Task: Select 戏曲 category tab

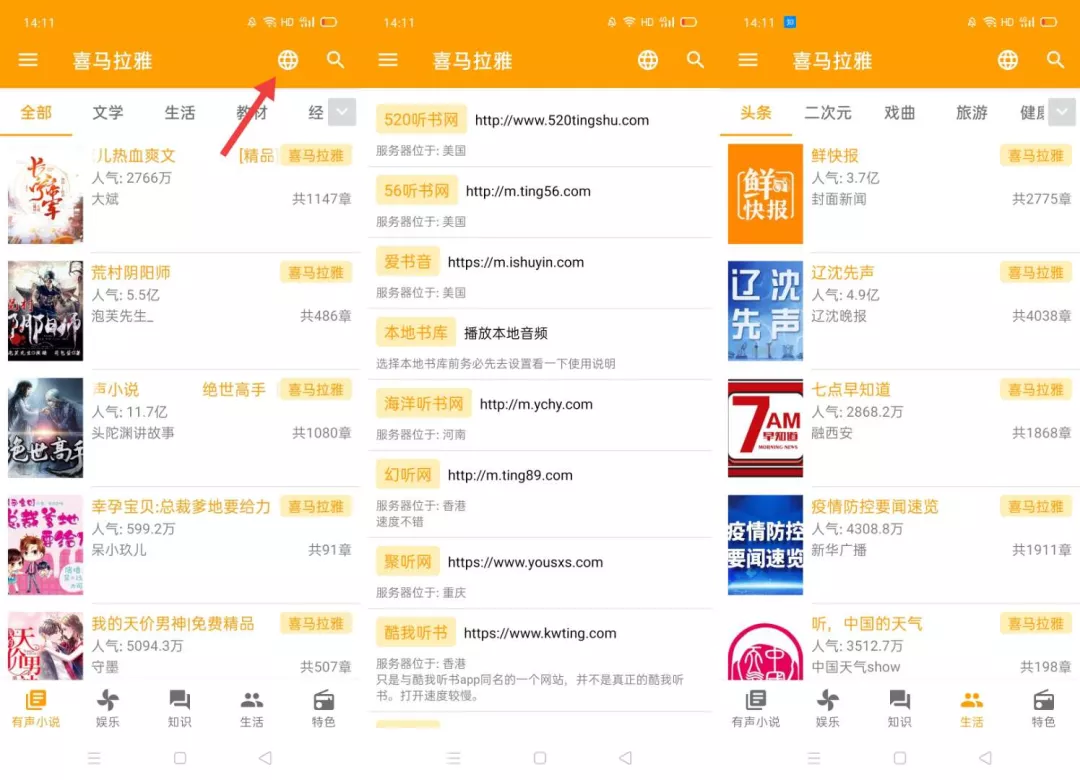Action: point(900,112)
